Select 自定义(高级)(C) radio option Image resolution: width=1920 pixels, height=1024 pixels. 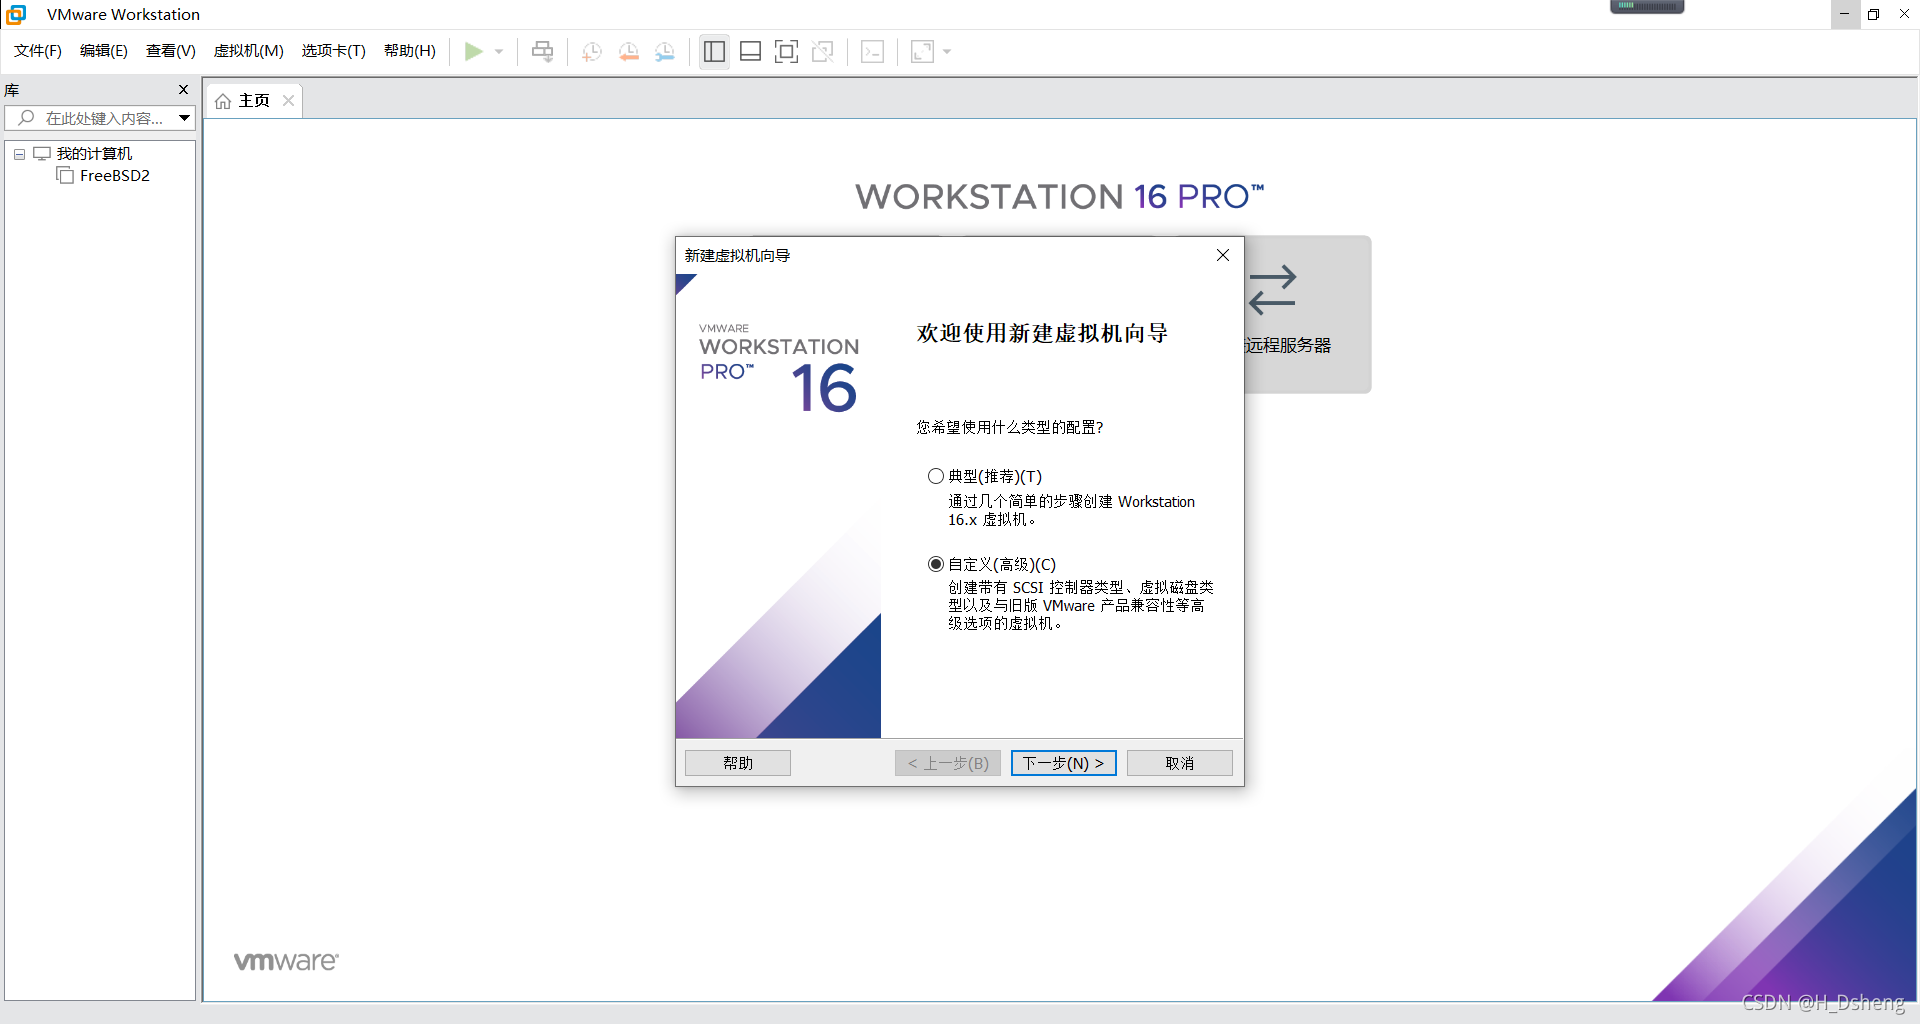pos(936,564)
